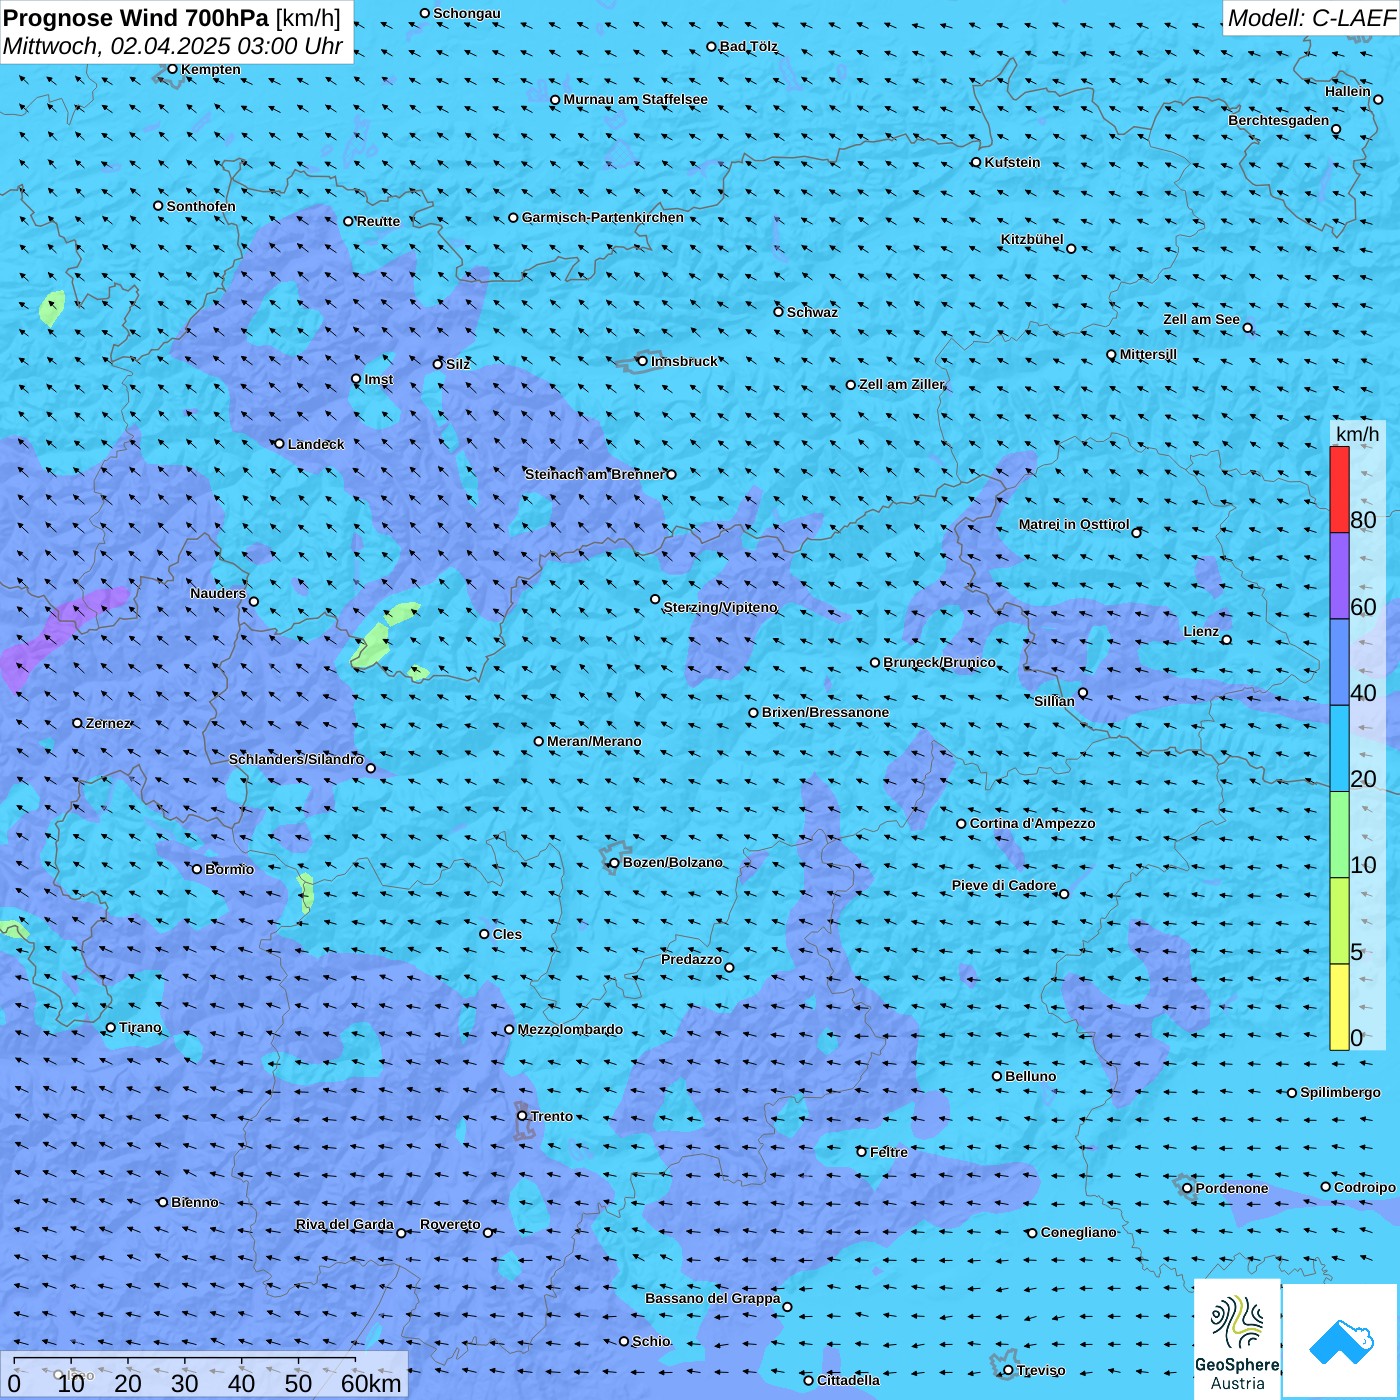Click the Predazzo location dot

729,968
